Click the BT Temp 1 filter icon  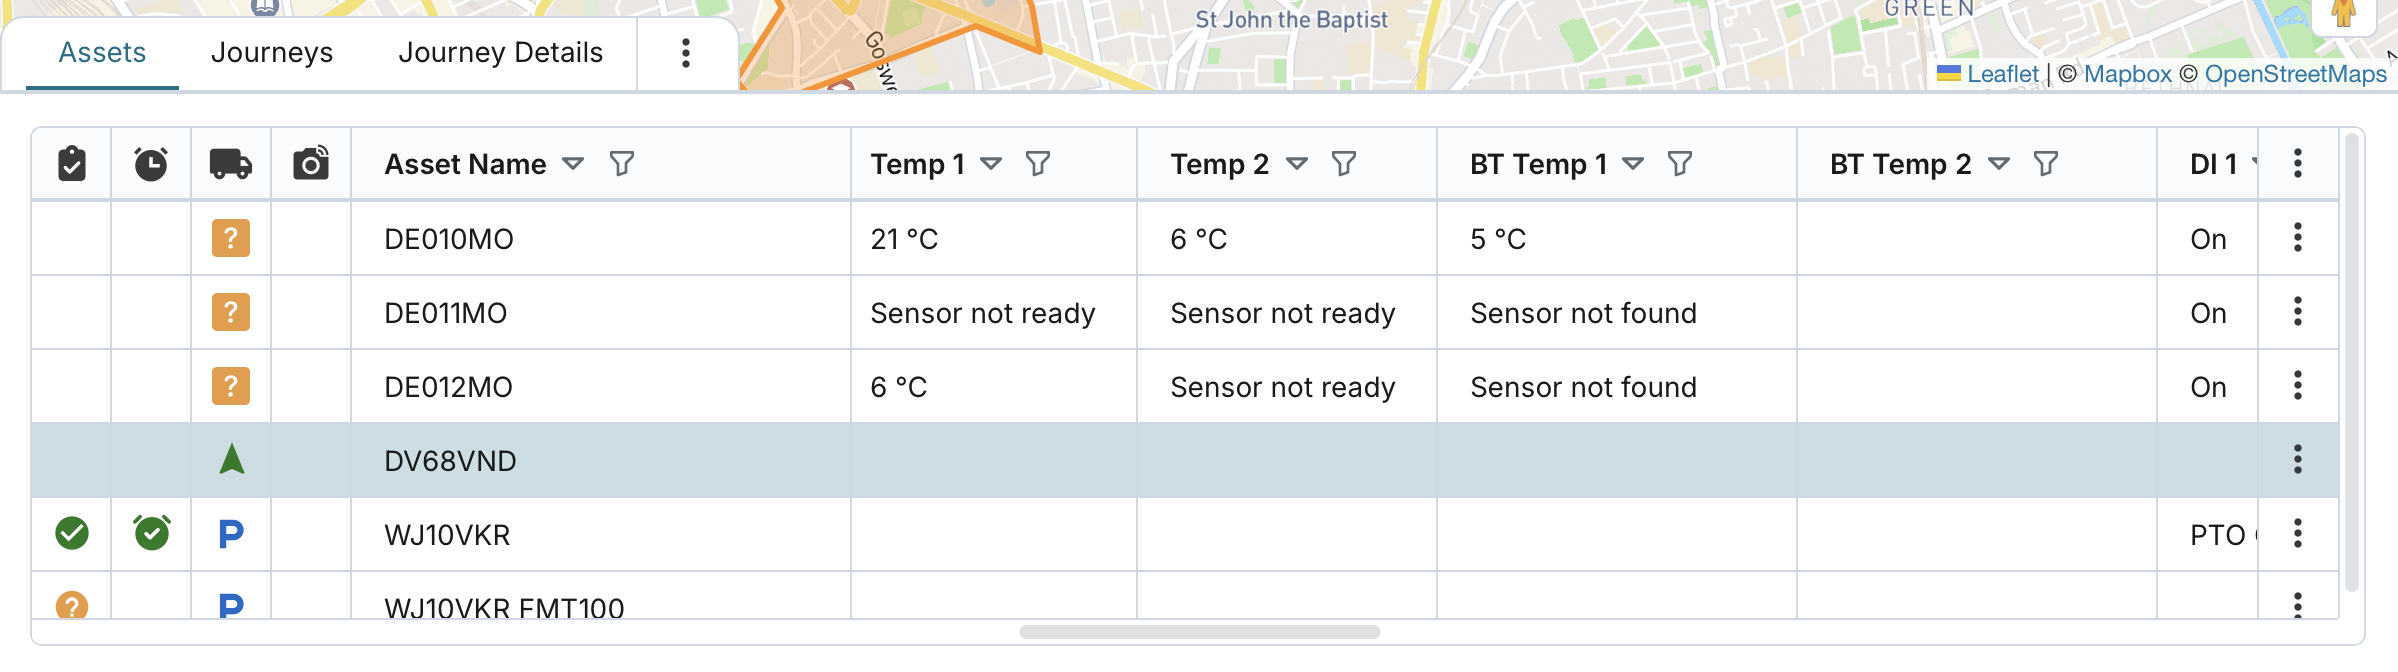pos(1680,163)
